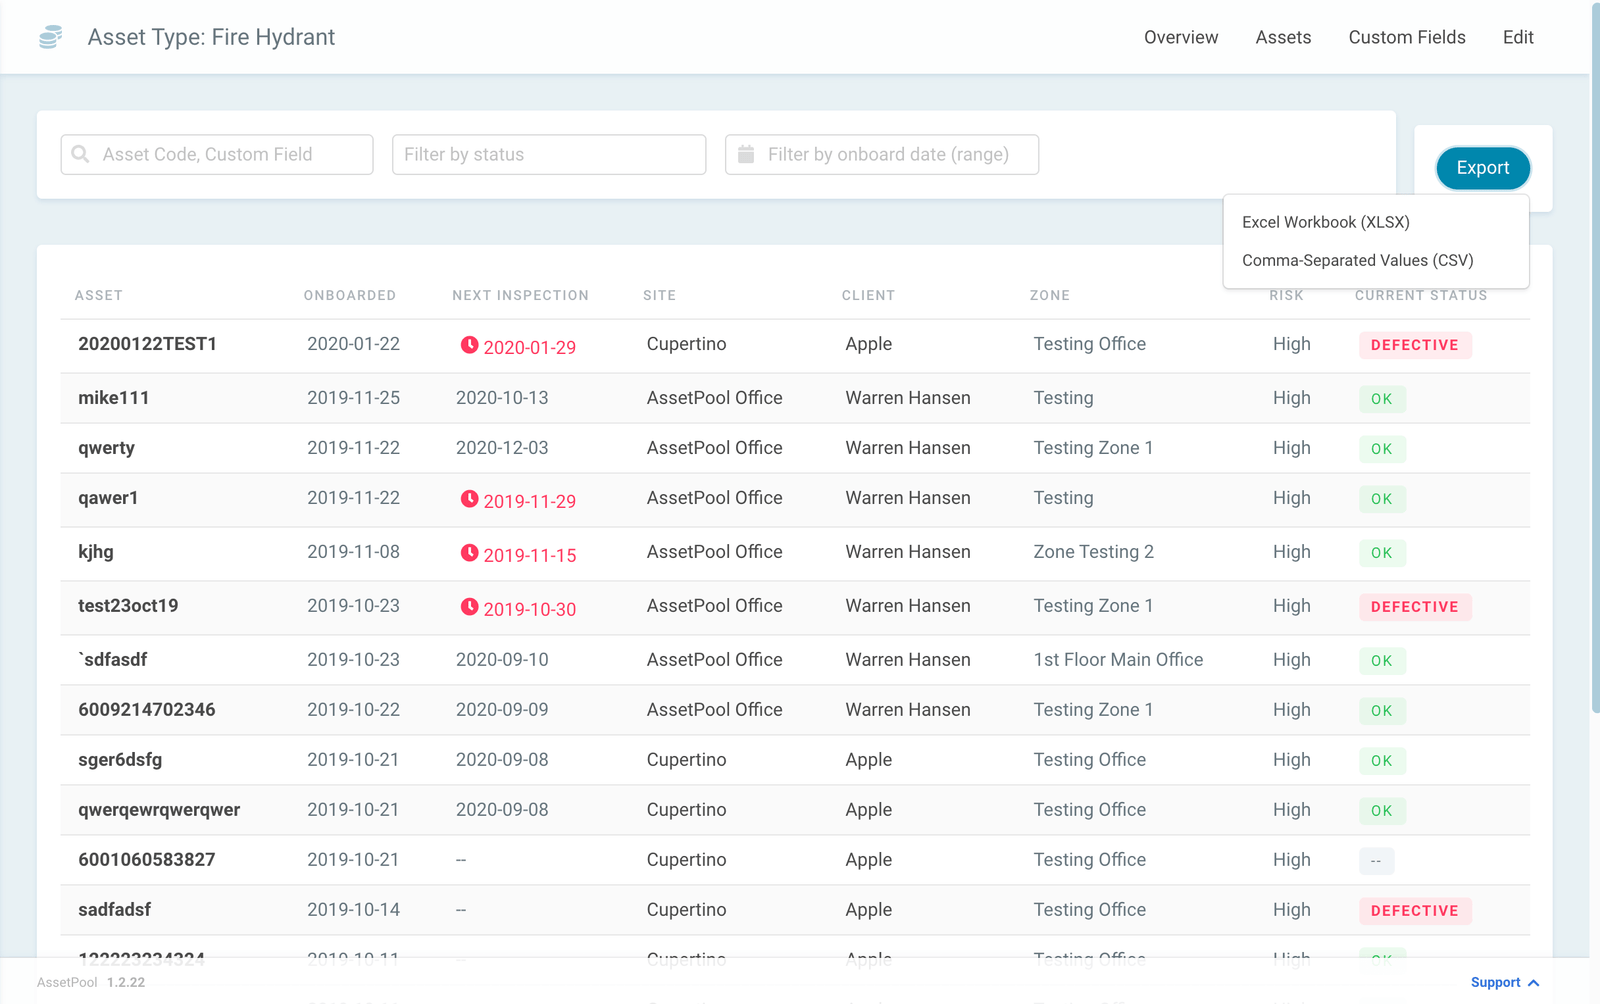Screen dimensions: 1600x1004
Task: Click DEFECTIVE badge for test23oct19
Action: point(1415,607)
